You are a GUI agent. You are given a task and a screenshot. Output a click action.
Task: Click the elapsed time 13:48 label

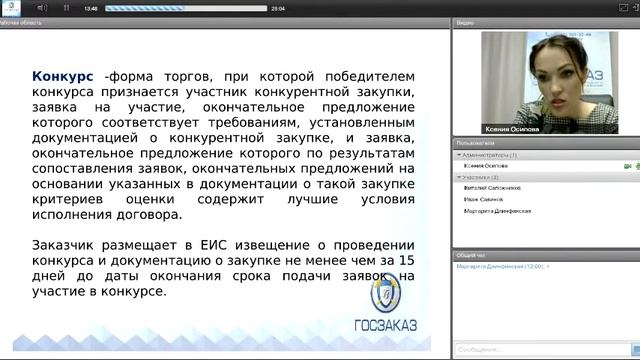click(91, 9)
